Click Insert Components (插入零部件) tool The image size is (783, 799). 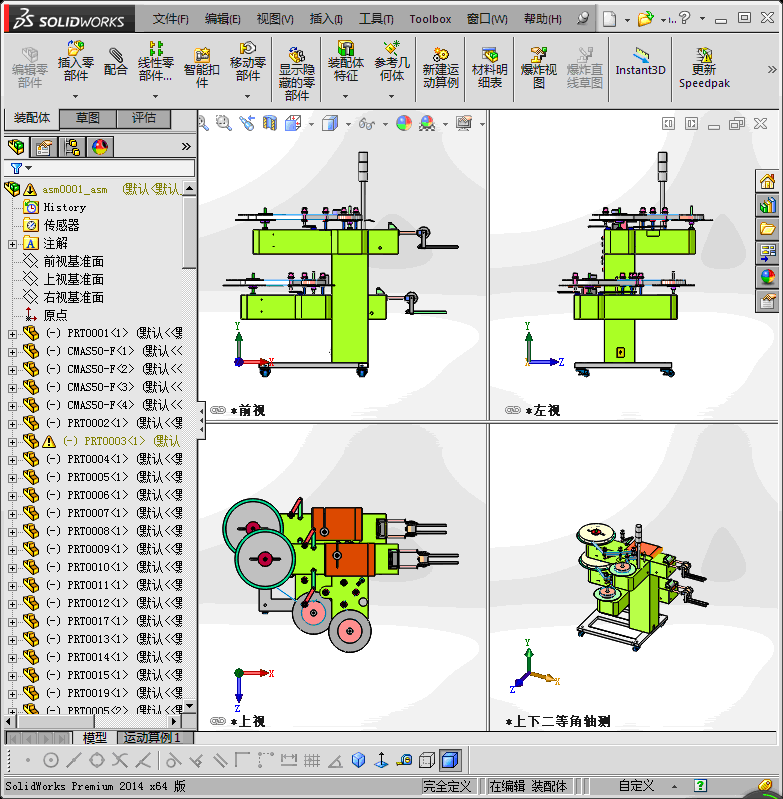75,62
